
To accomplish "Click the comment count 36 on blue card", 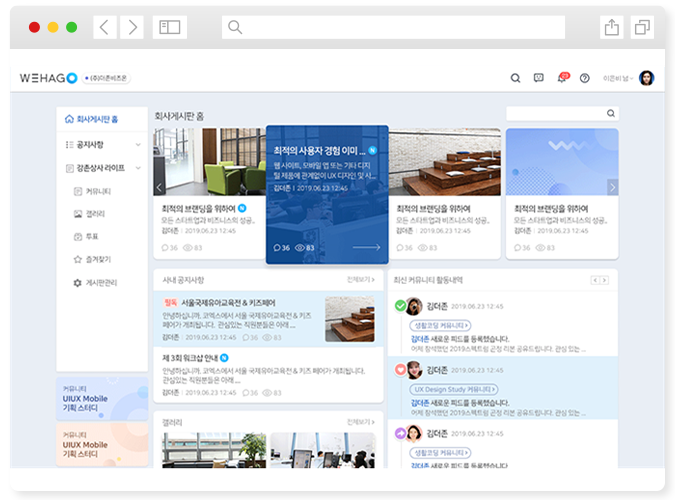I will (x=282, y=248).
